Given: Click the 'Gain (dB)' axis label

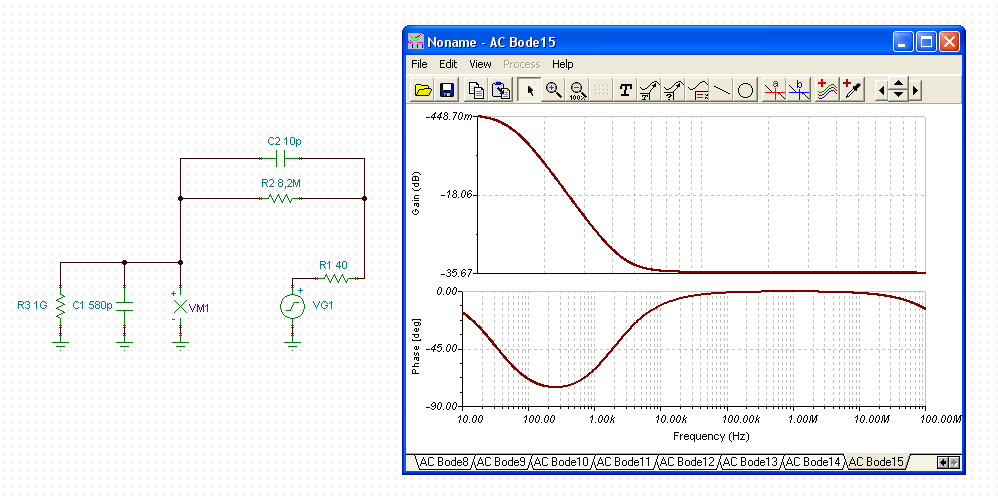Looking at the screenshot, I should coord(417,194).
